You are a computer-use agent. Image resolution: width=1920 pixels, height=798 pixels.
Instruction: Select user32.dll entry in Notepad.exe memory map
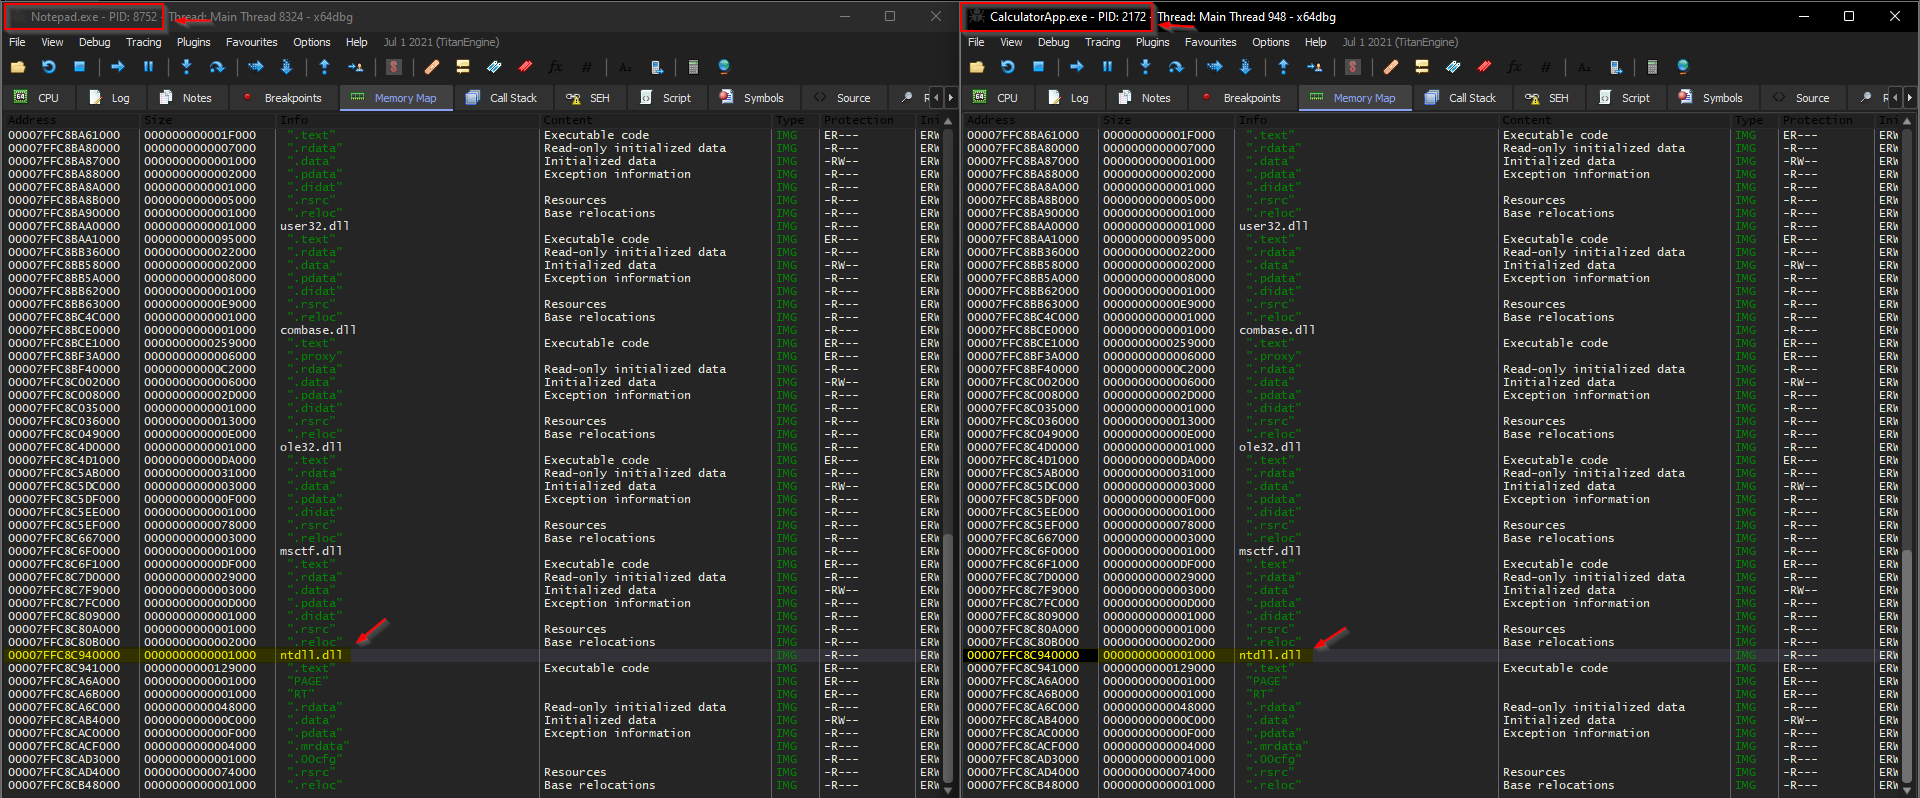[x=314, y=226]
